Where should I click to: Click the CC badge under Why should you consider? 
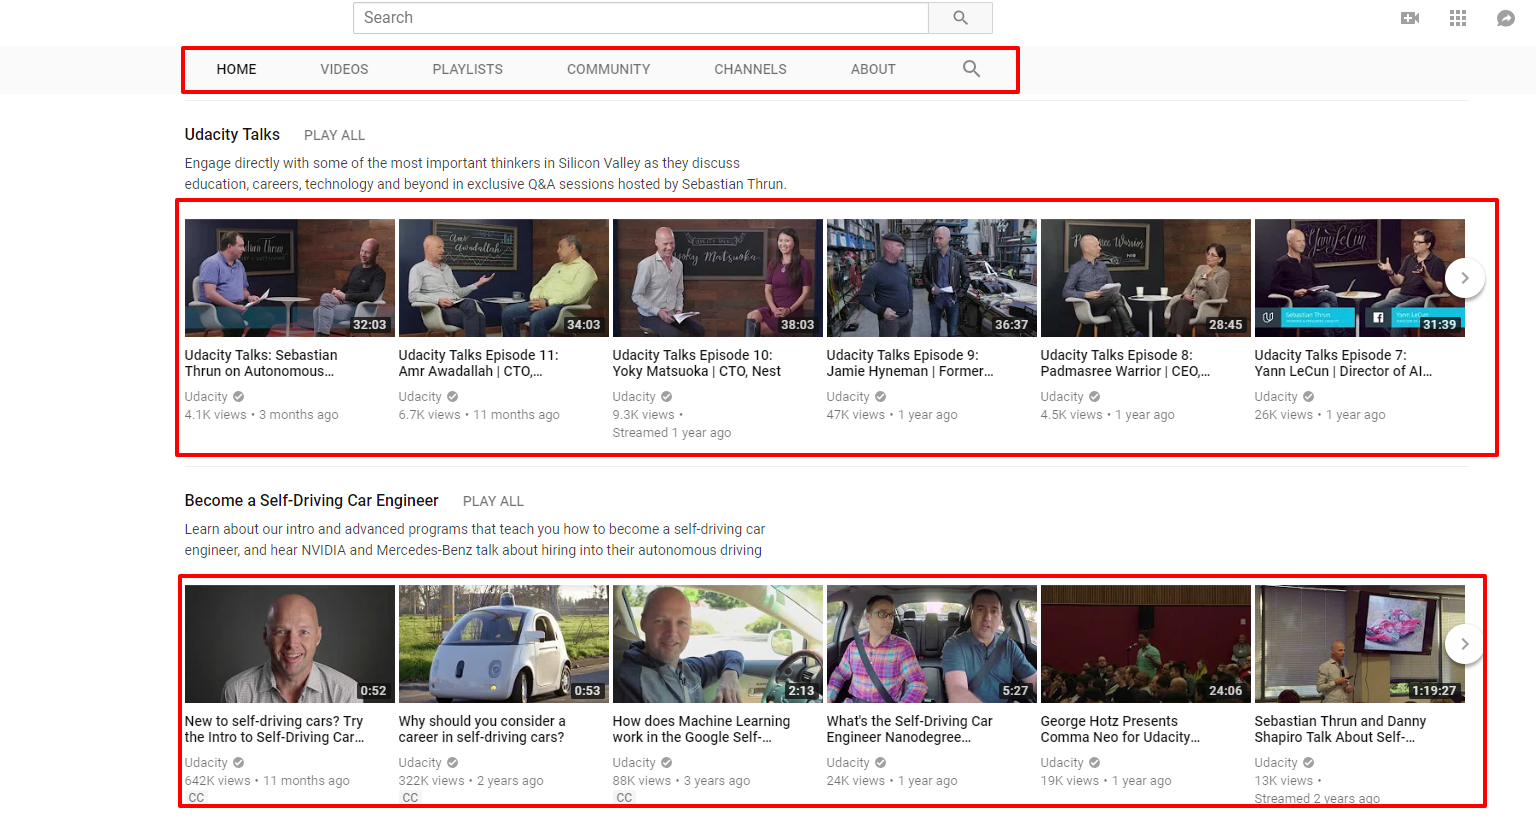410,798
